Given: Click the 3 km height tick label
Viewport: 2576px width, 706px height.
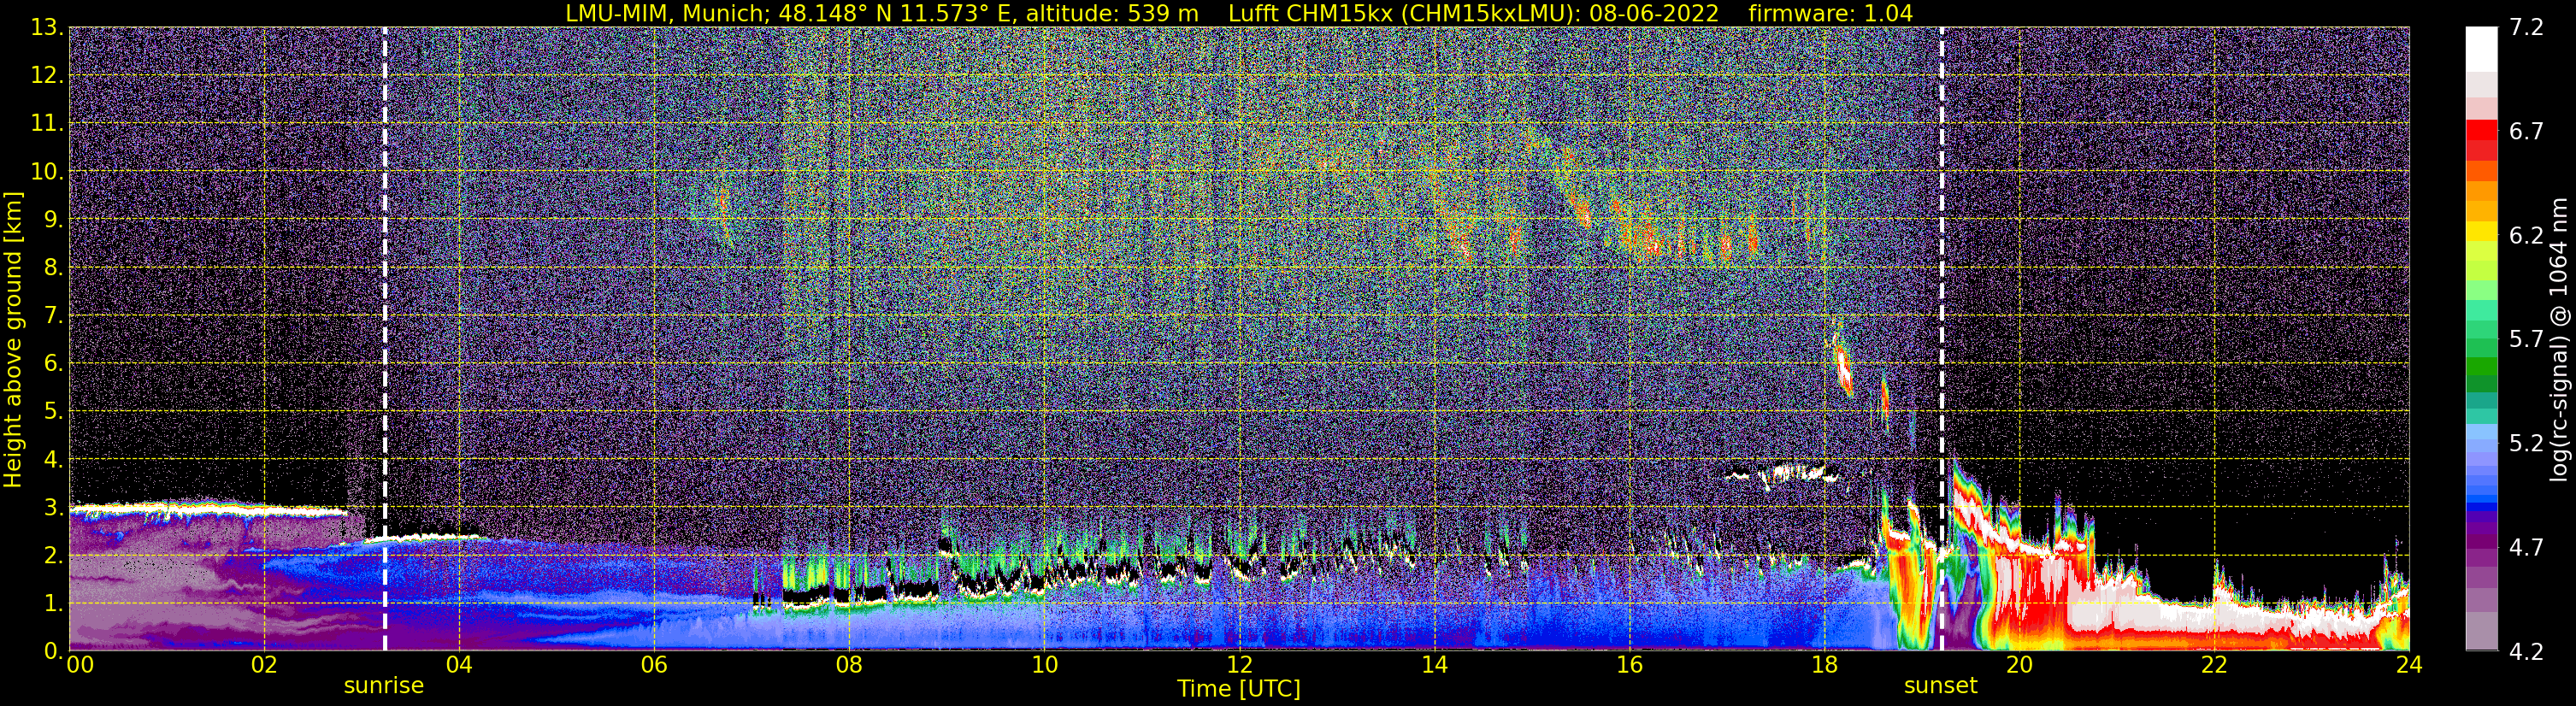Looking at the screenshot, I should tap(53, 507).
